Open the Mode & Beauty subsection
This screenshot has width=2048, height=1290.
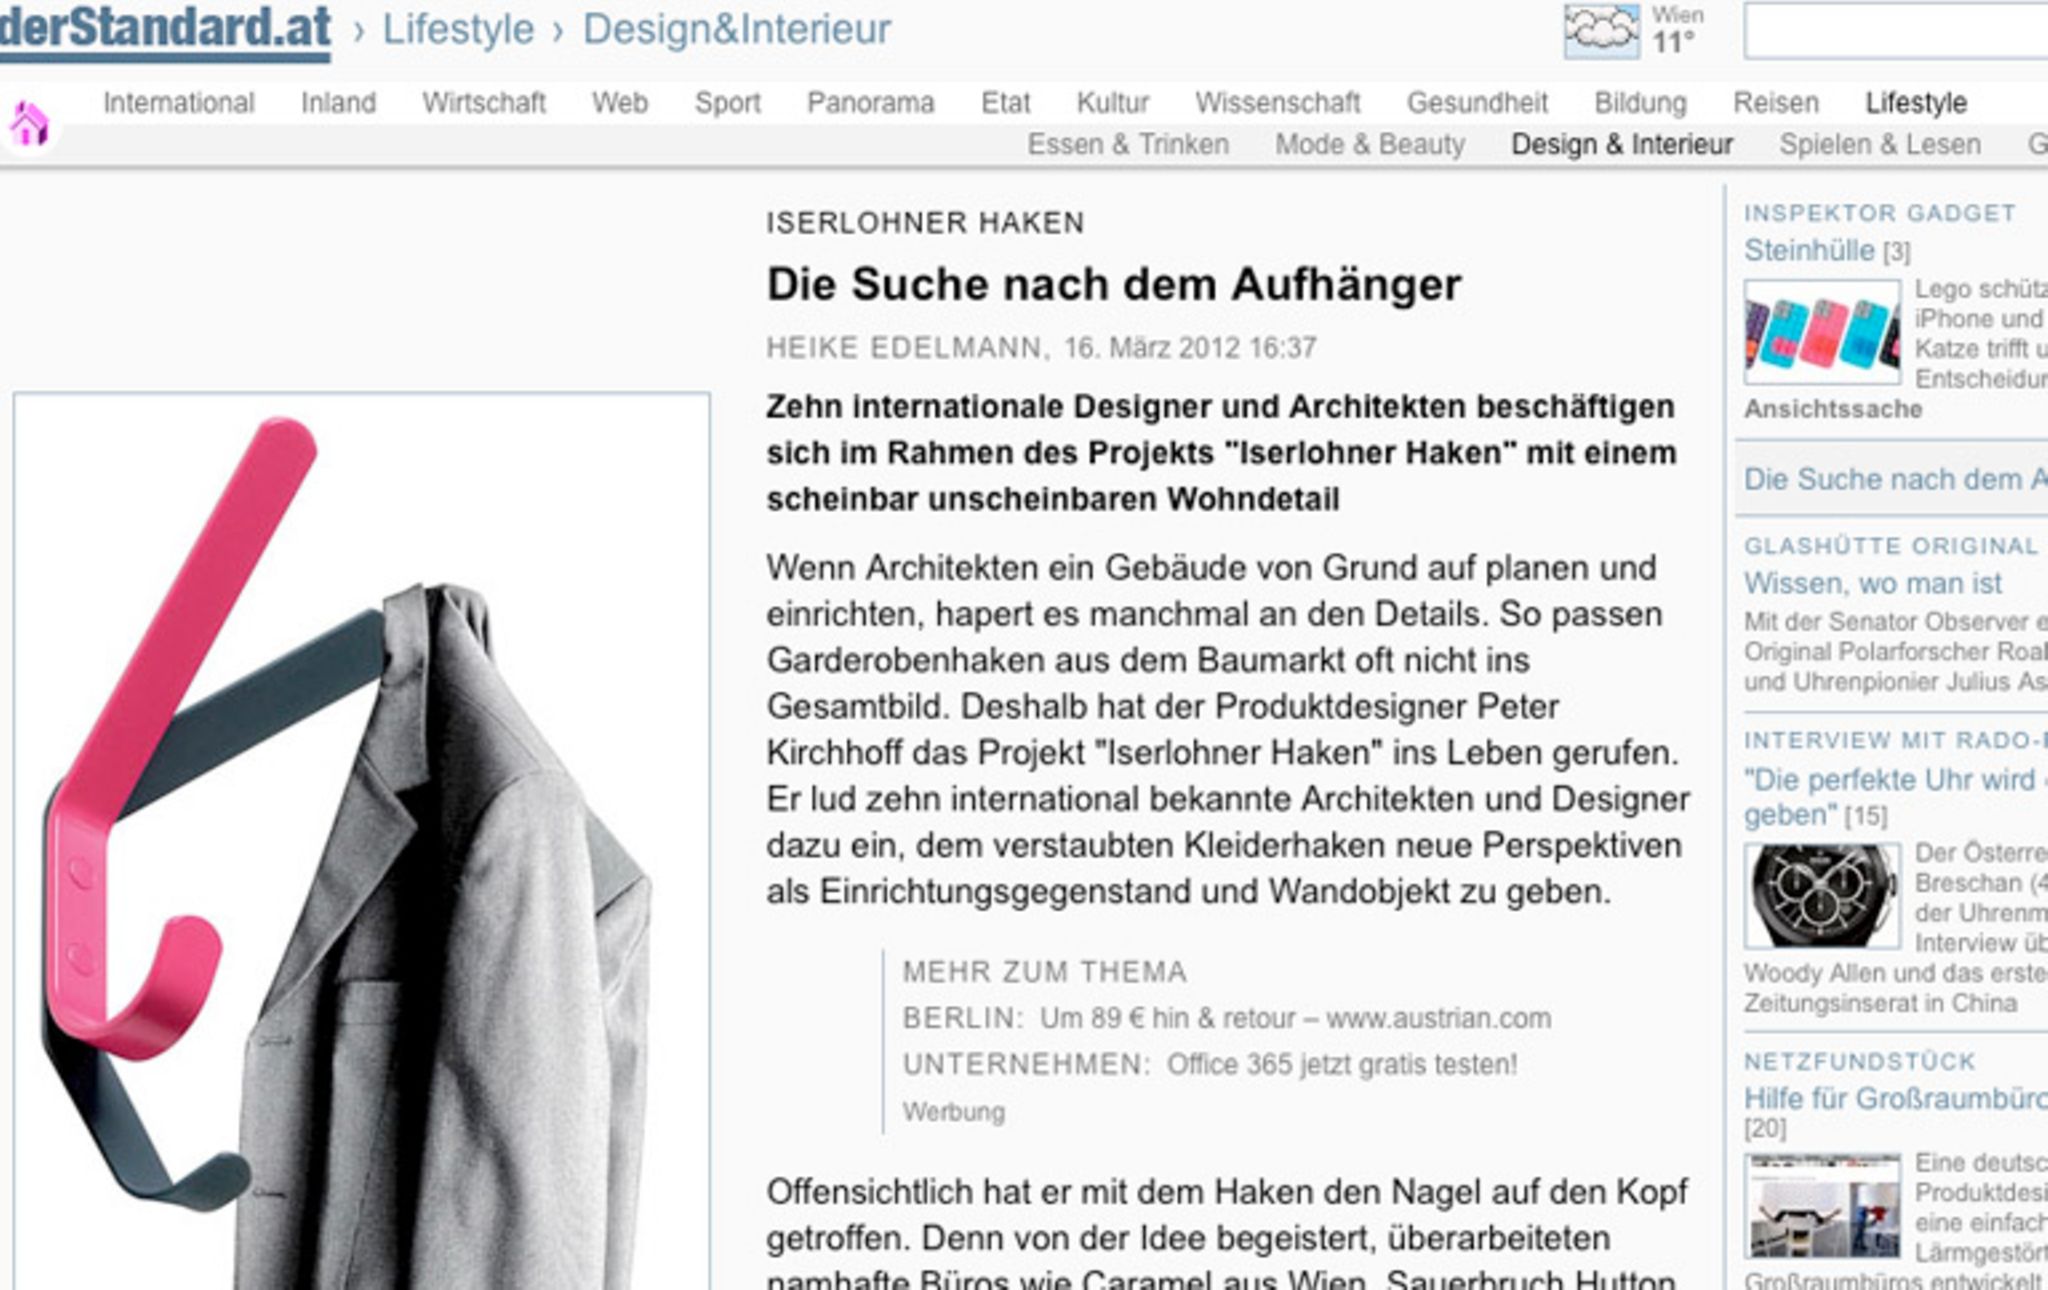click(1370, 145)
